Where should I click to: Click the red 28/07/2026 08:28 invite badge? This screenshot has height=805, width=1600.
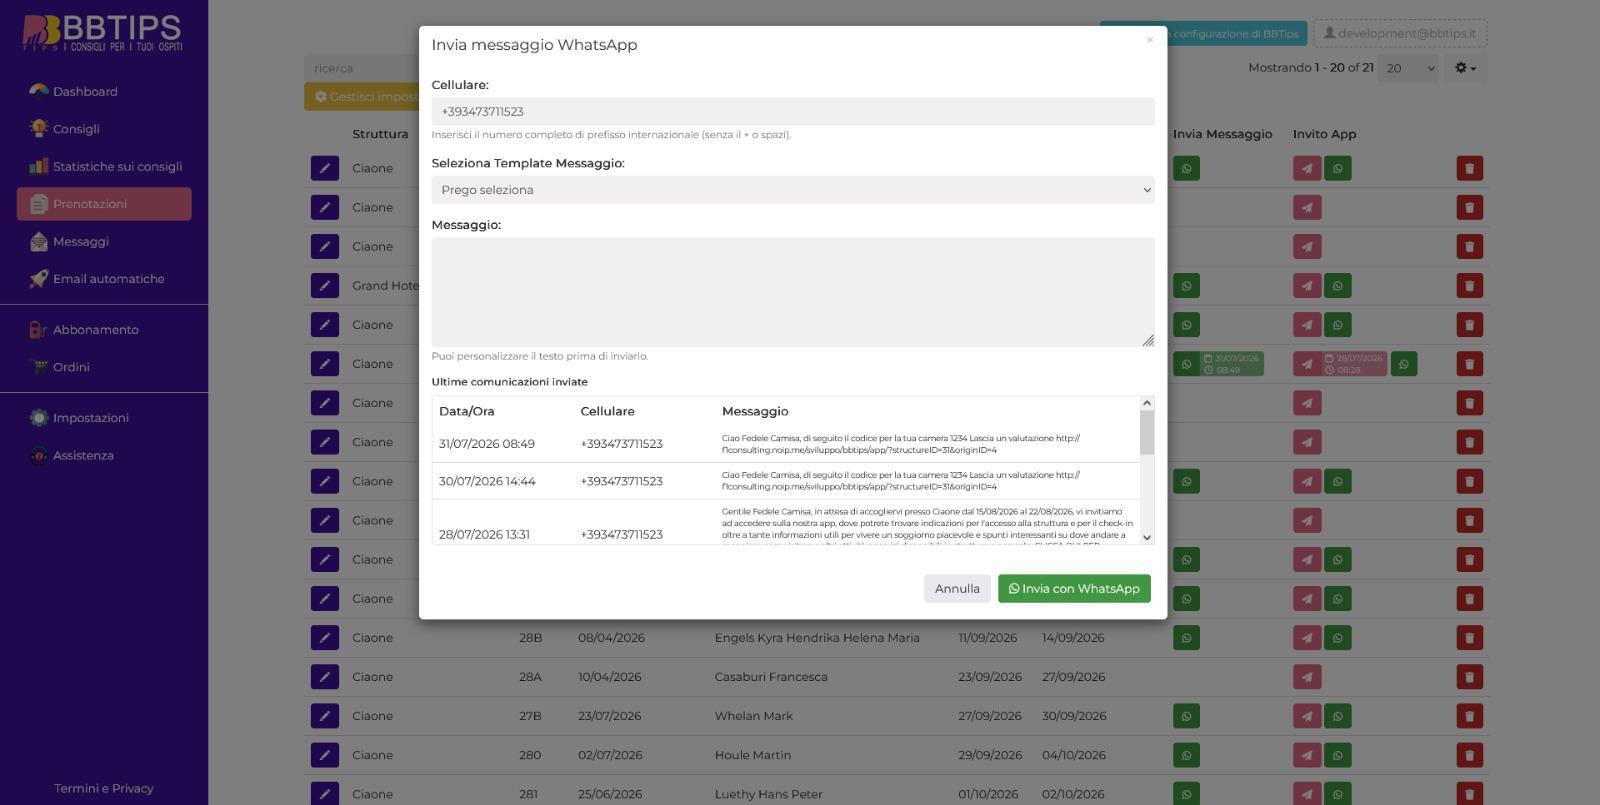(1356, 364)
